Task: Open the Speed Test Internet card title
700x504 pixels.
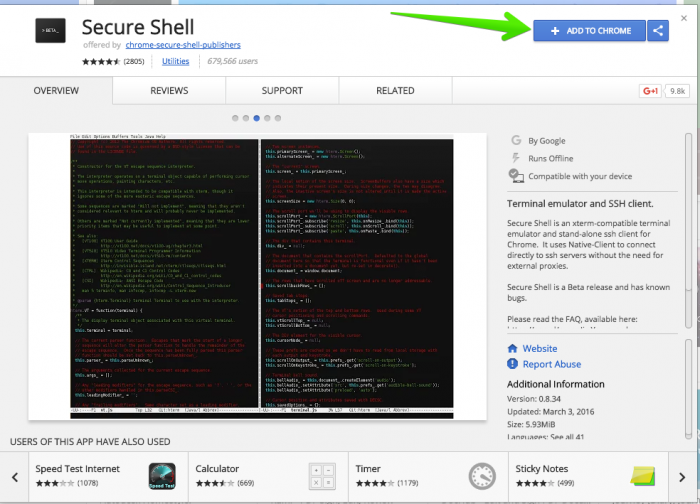Action: coord(77,468)
